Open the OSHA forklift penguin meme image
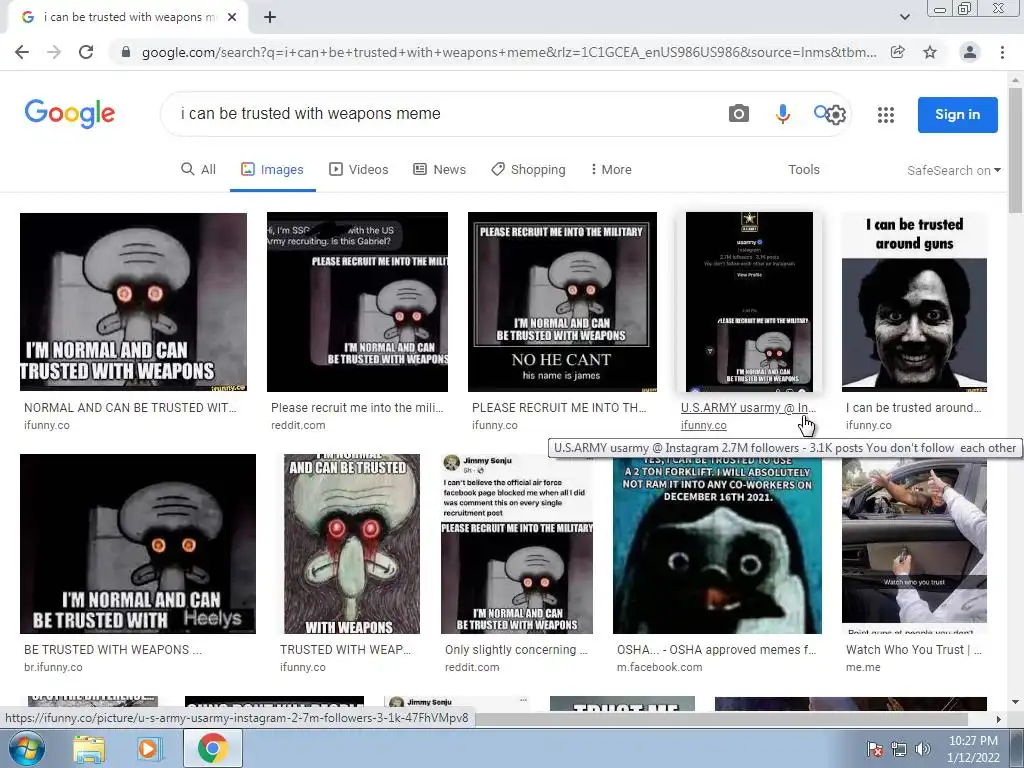The width and height of the screenshot is (1024, 768). tap(717, 544)
